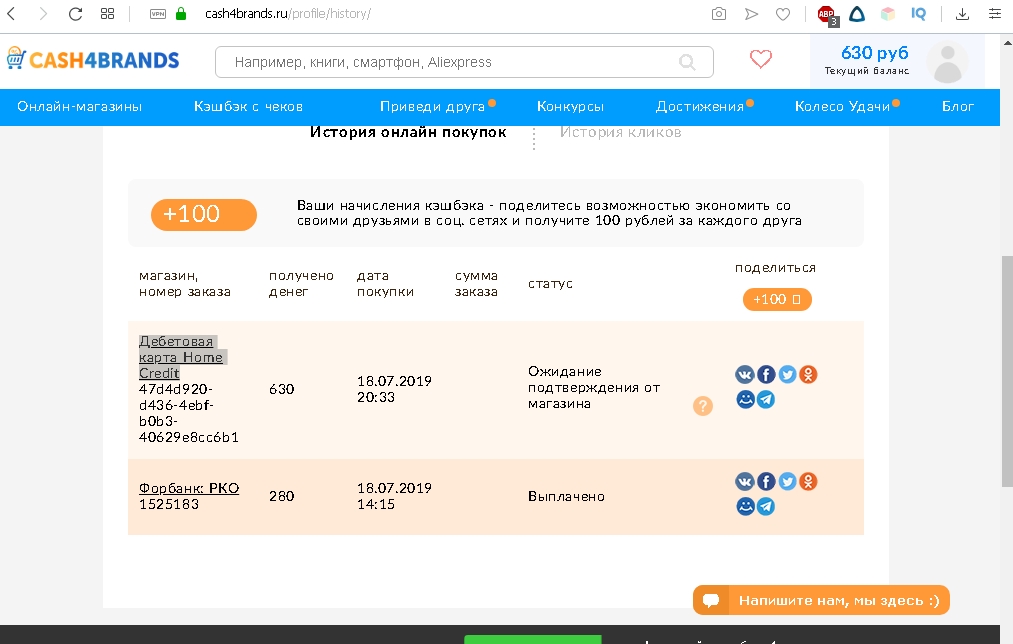Image resolution: width=1013 pixels, height=644 pixels.
Task: Select История онлайн покупок tab
Action: tap(408, 132)
